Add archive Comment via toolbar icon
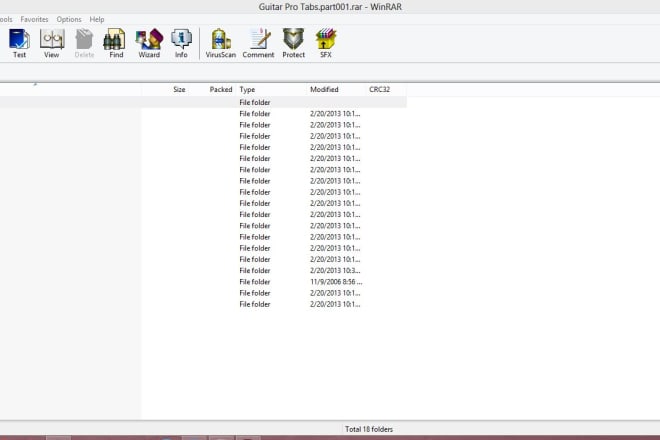The width and height of the screenshot is (660, 440). [258, 43]
